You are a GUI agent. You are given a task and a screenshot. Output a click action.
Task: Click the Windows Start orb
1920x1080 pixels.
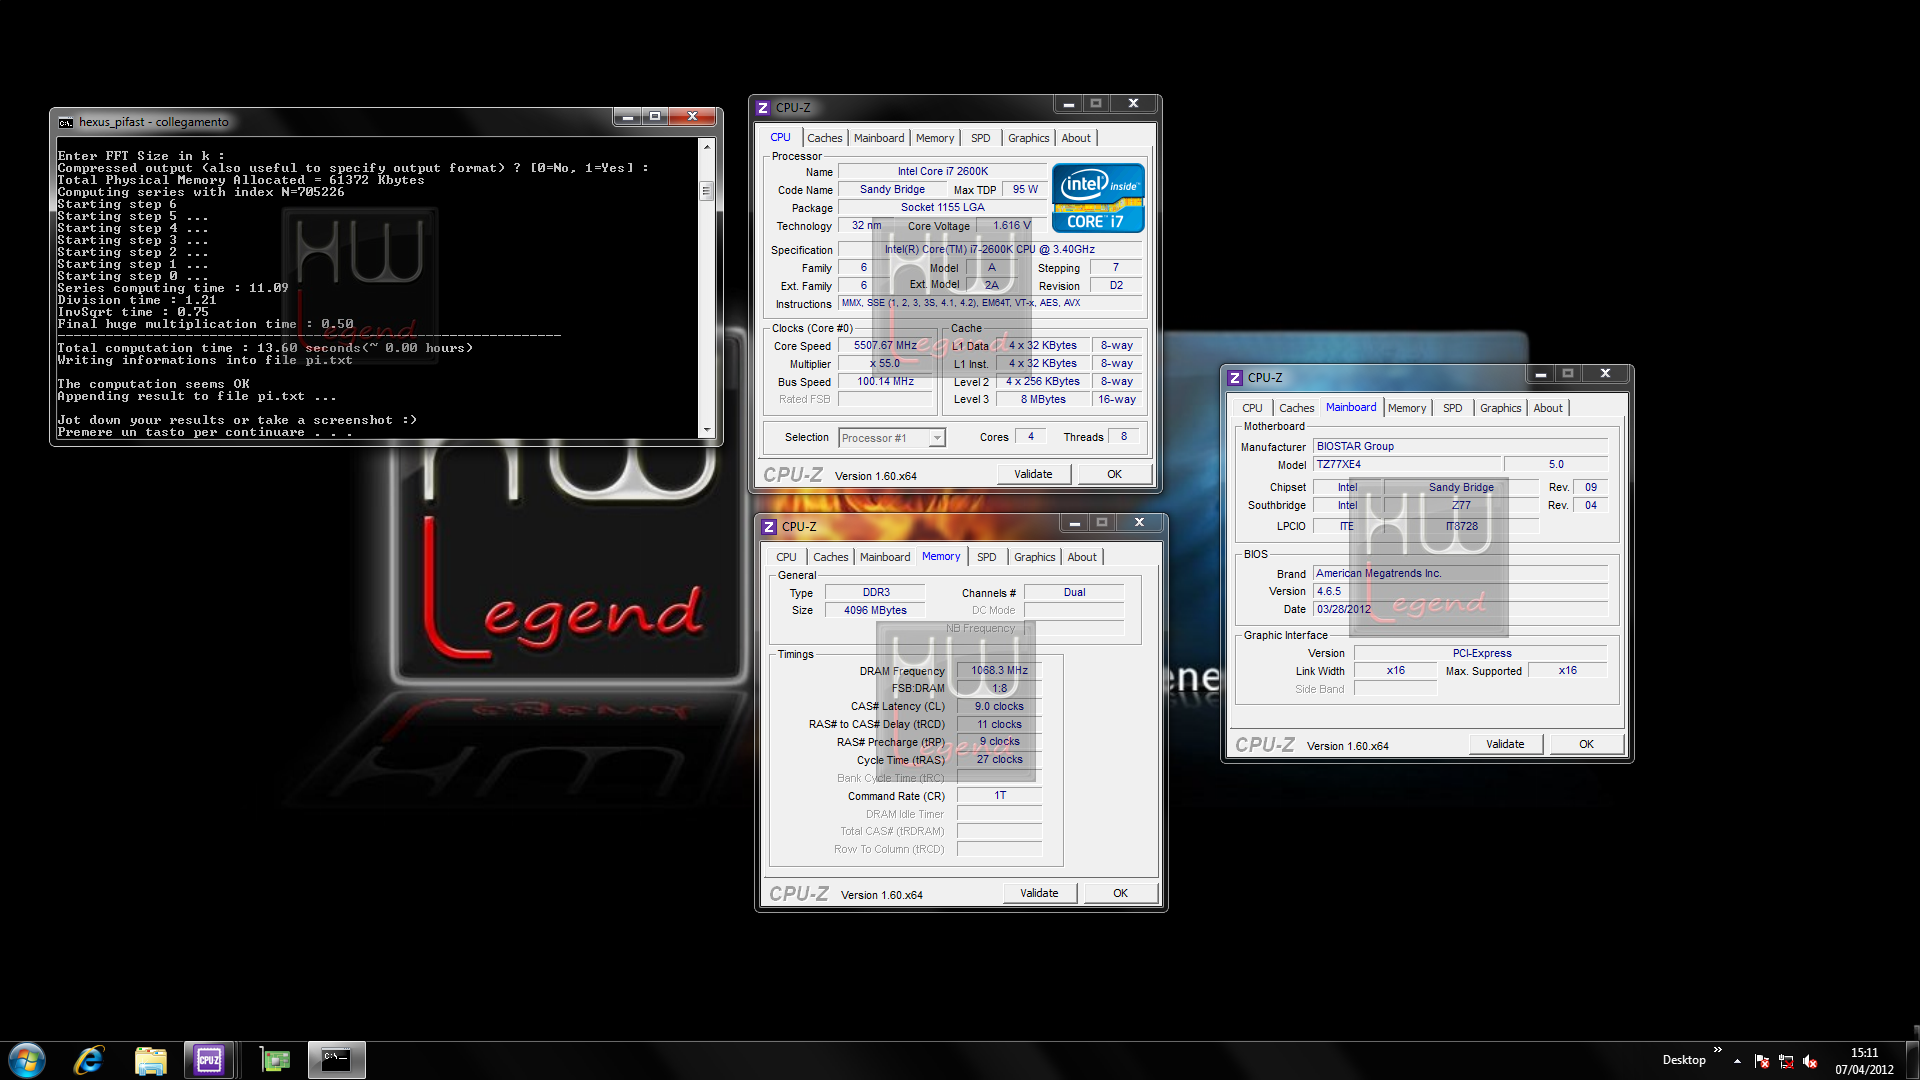click(27, 1060)
